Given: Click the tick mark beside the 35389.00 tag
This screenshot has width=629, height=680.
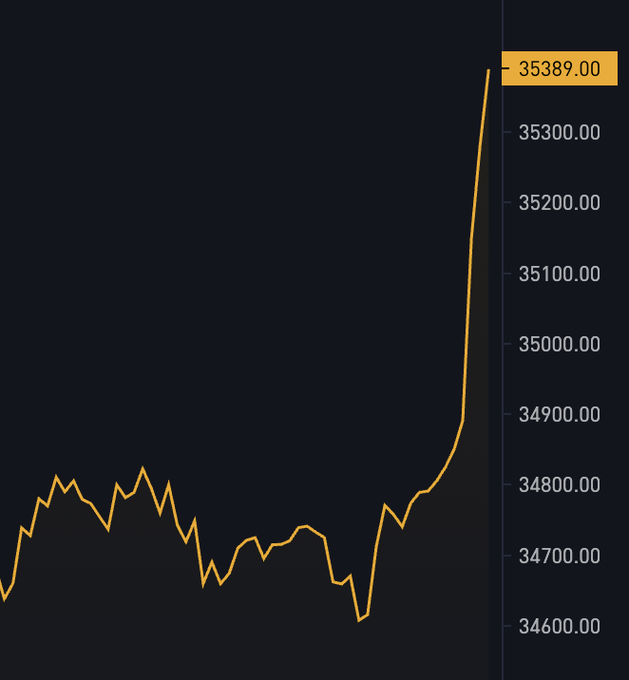Looking at the screenshot, I should [x=506, y=68].
